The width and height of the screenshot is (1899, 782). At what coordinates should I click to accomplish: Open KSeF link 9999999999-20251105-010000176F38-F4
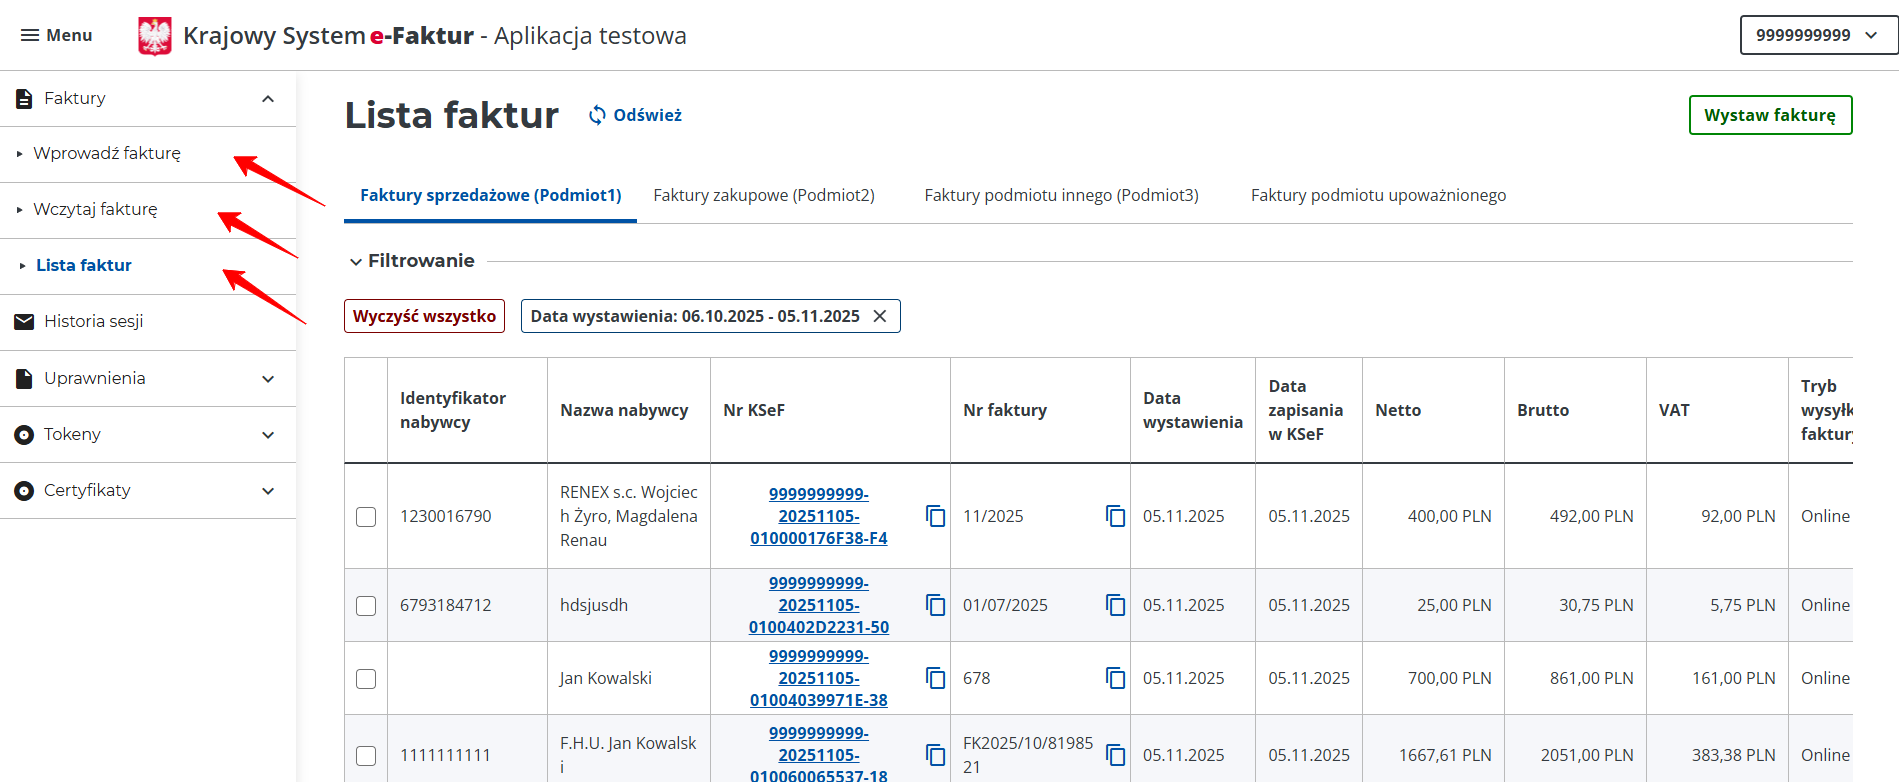click(819, 516)
